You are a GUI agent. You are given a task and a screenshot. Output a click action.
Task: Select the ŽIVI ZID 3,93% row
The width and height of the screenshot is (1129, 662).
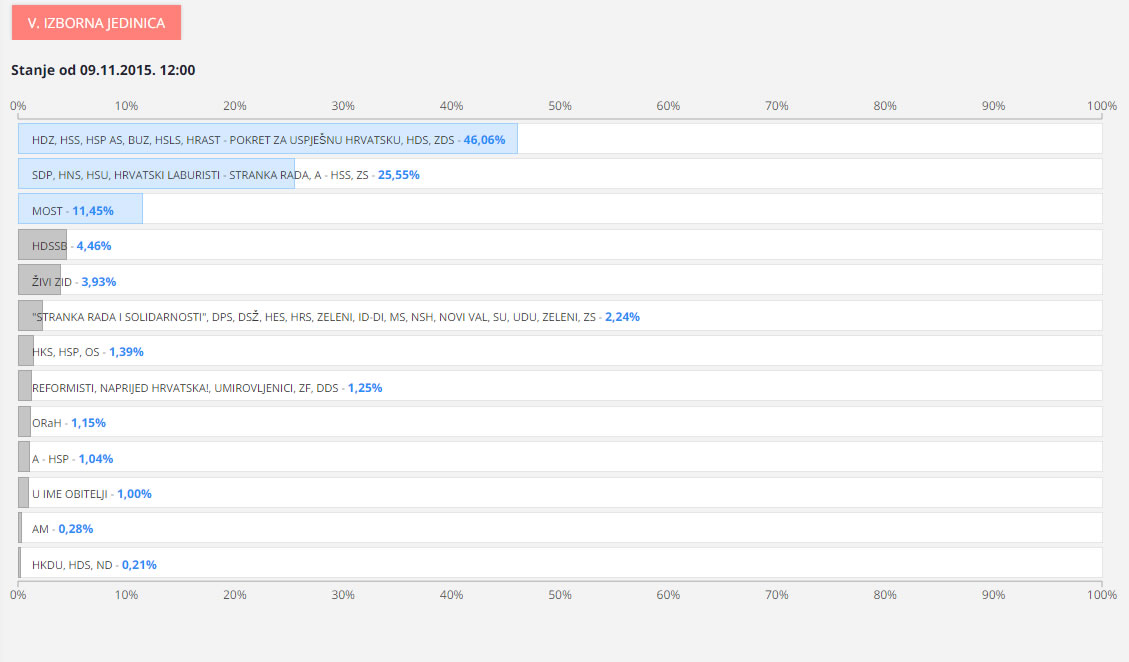pyautogui.click(x=560, y=280)
